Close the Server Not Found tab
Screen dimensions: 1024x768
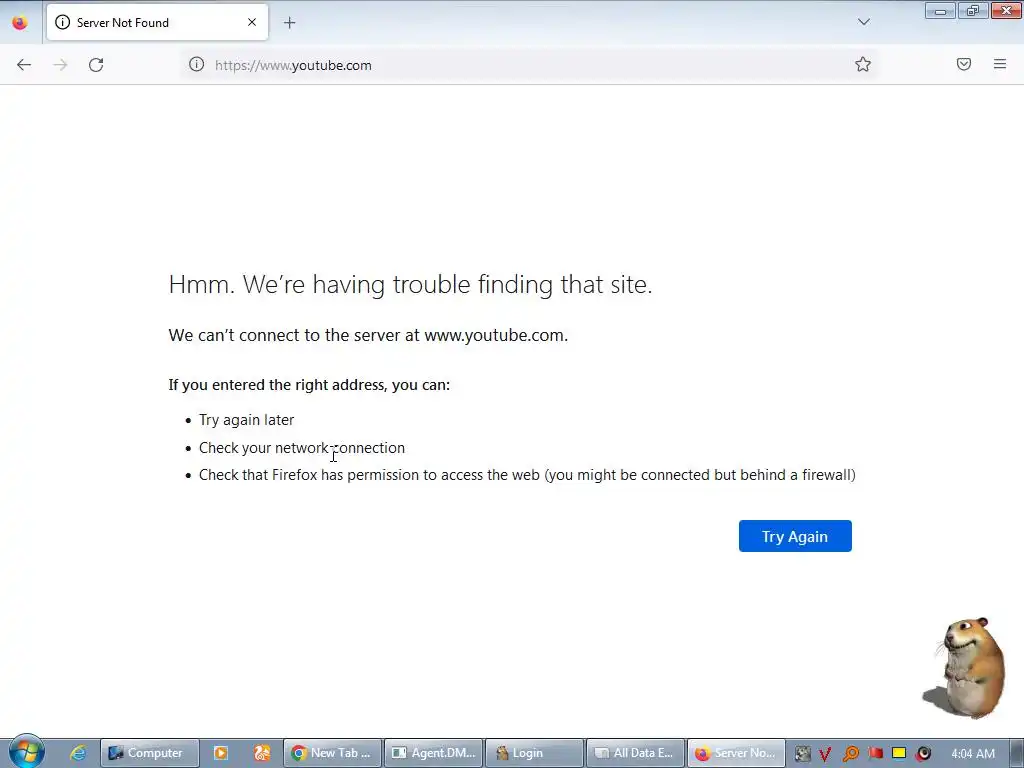[252, 22]
